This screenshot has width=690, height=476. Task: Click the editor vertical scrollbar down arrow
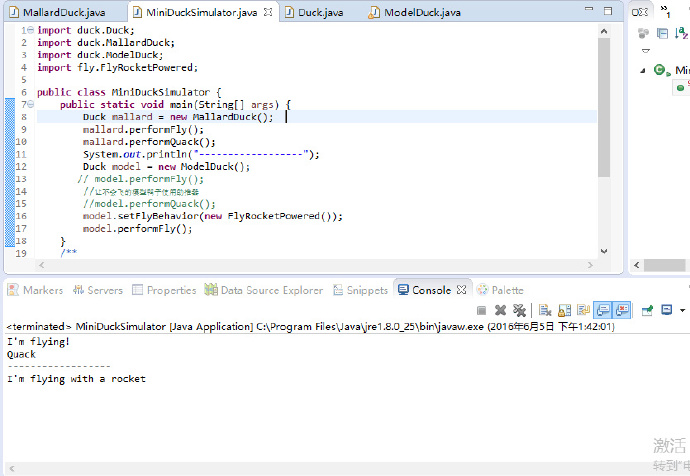click(604, 251)
